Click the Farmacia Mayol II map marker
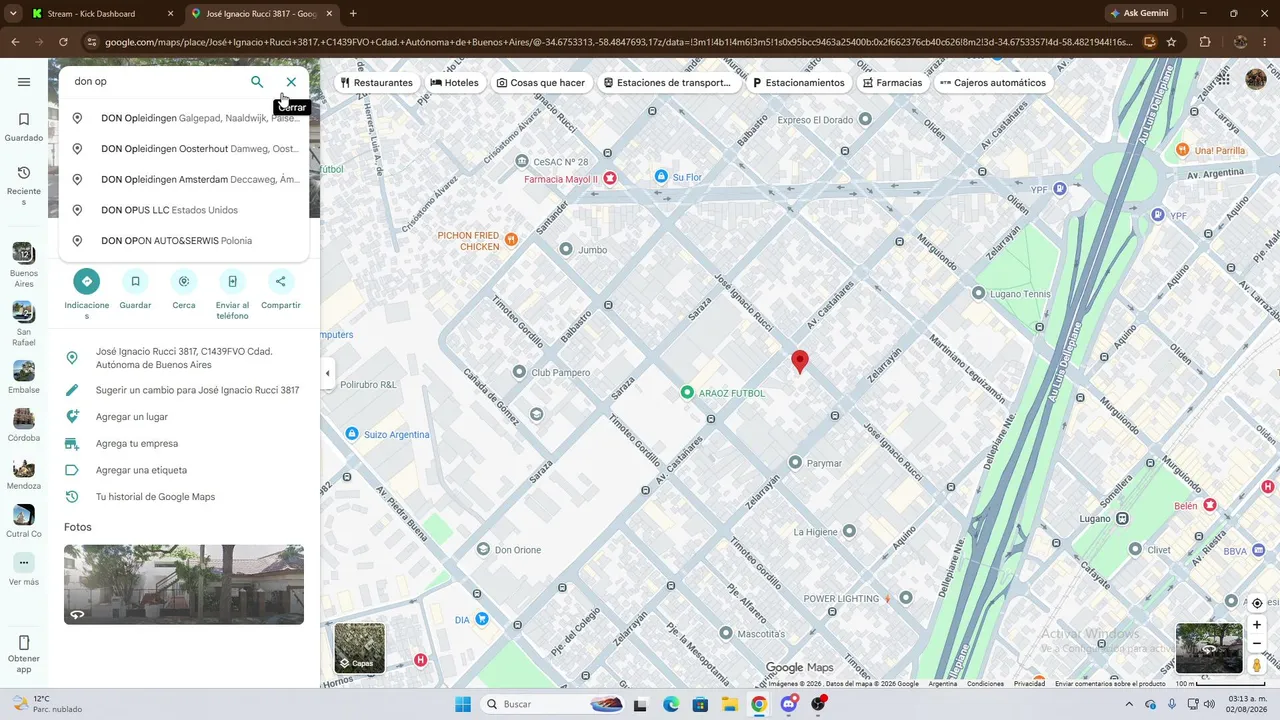The height and width of the screenshot is (720, 1280). pos(610,179)
